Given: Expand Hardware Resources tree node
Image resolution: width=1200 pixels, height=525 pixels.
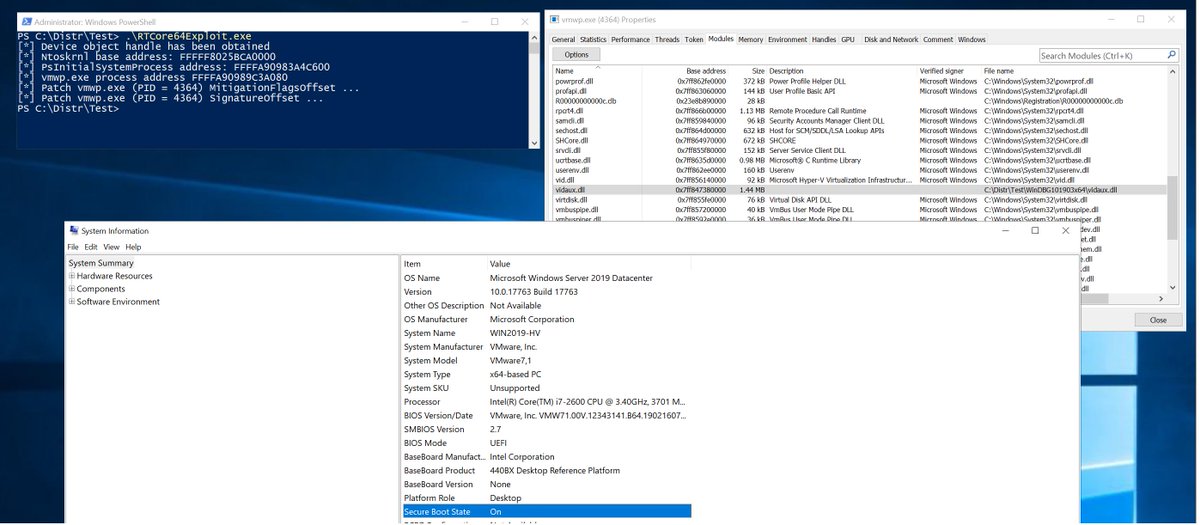Looking at the screenshot, I should click(72, 276).
